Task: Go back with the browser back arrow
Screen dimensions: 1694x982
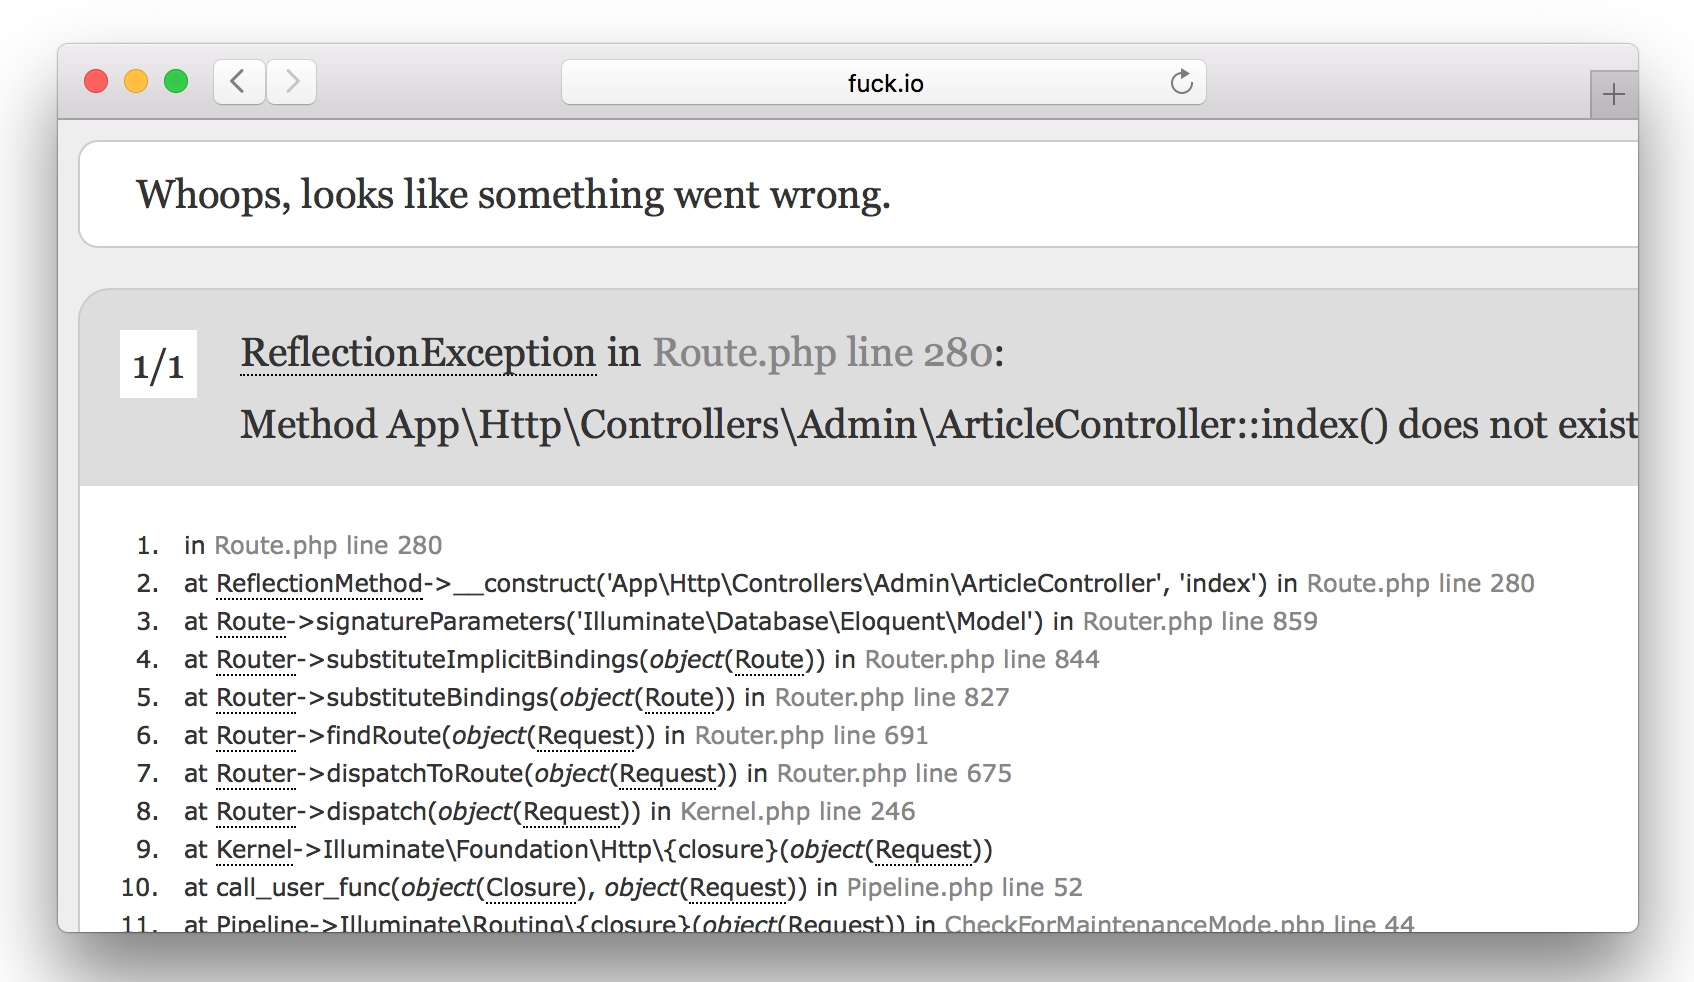Action: tap(239, 82)
